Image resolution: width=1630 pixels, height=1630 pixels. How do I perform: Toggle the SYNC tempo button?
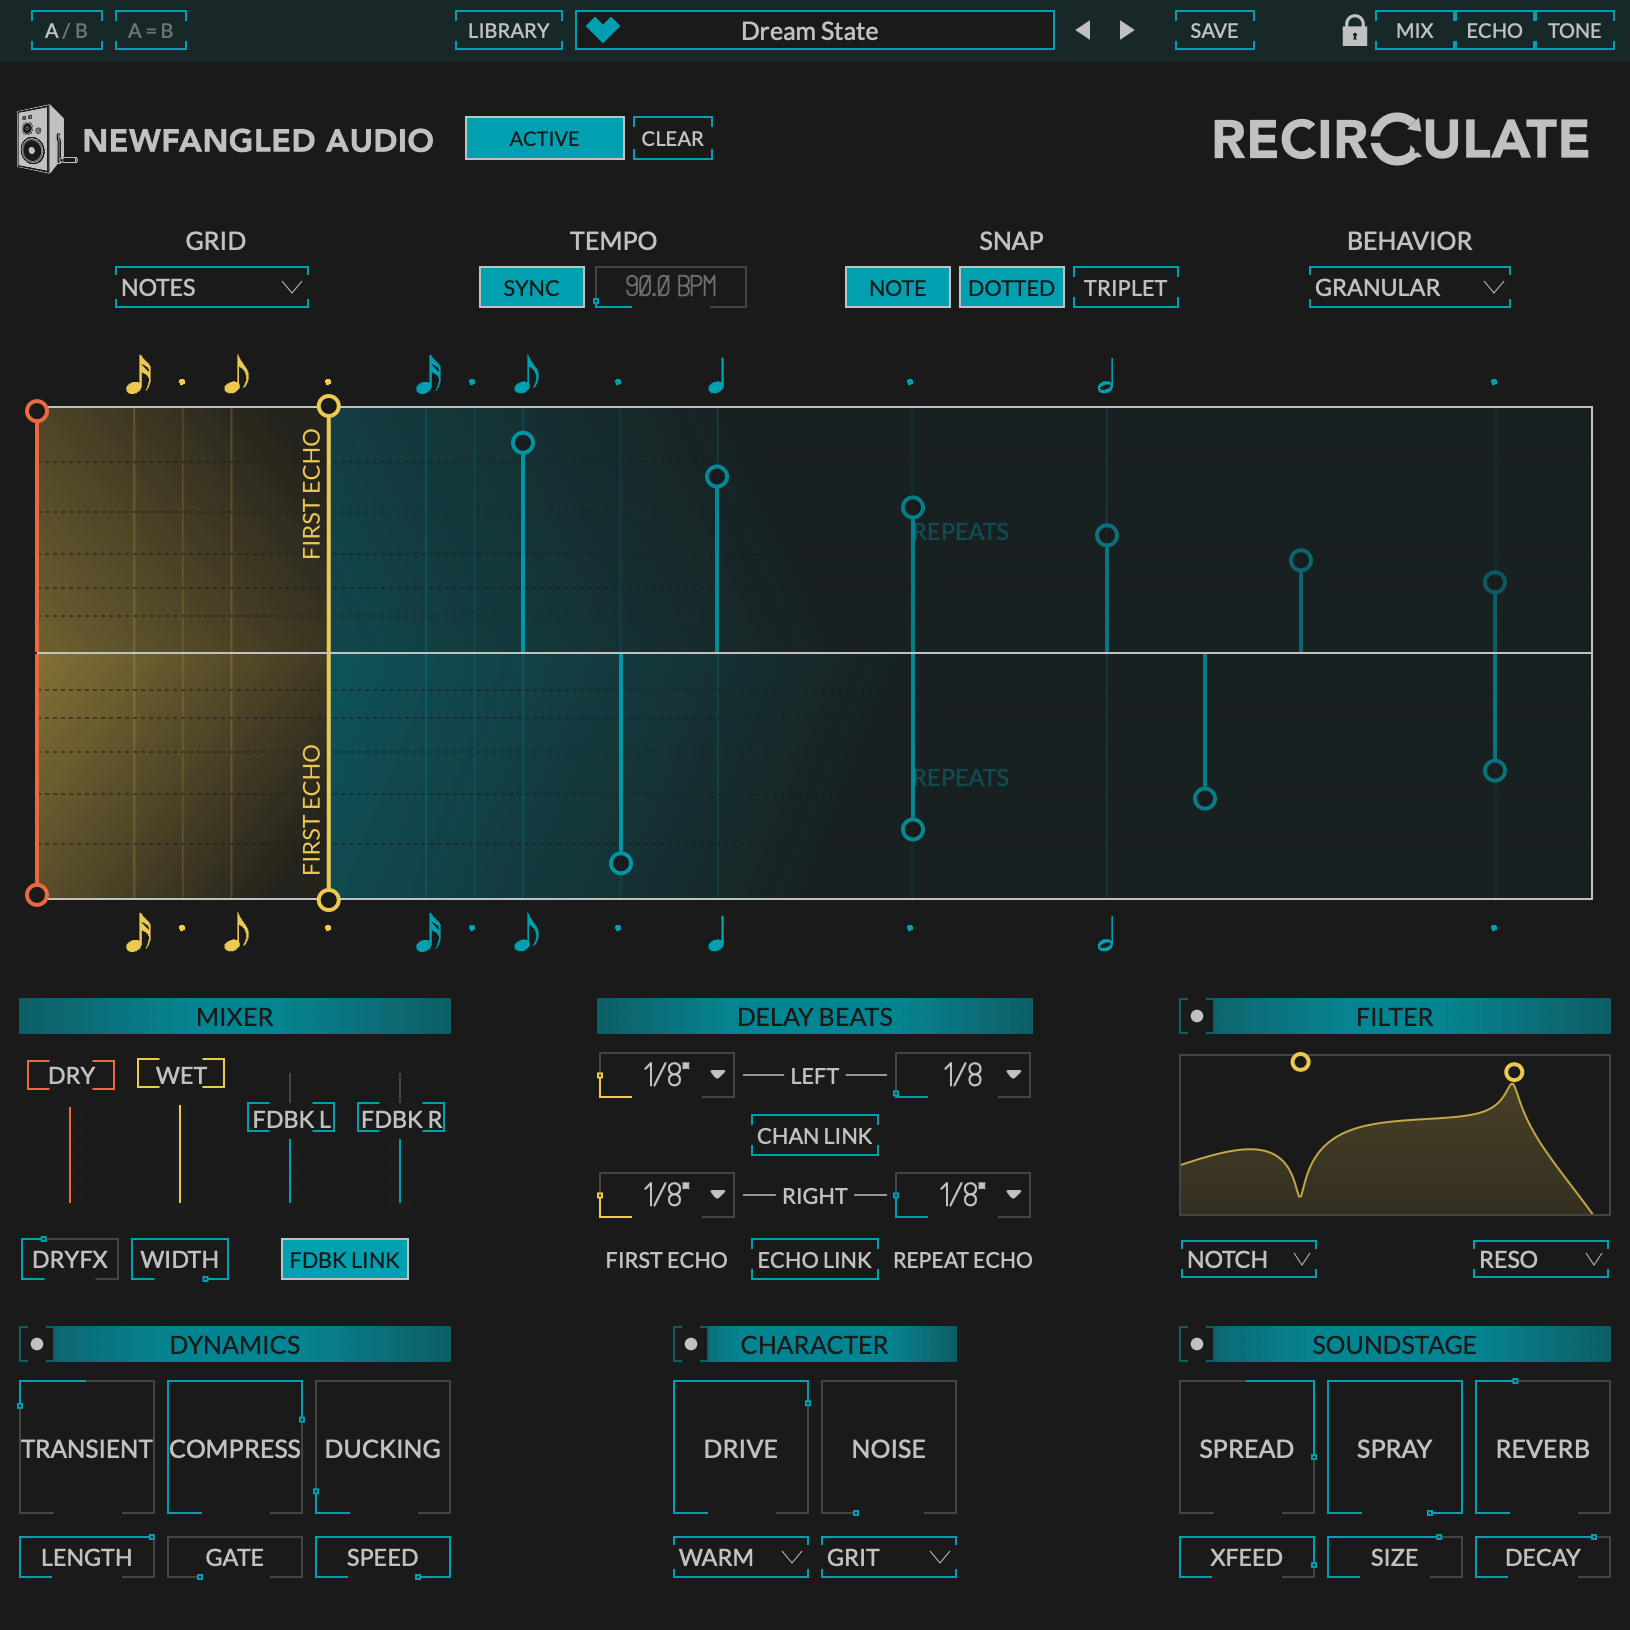531,287
